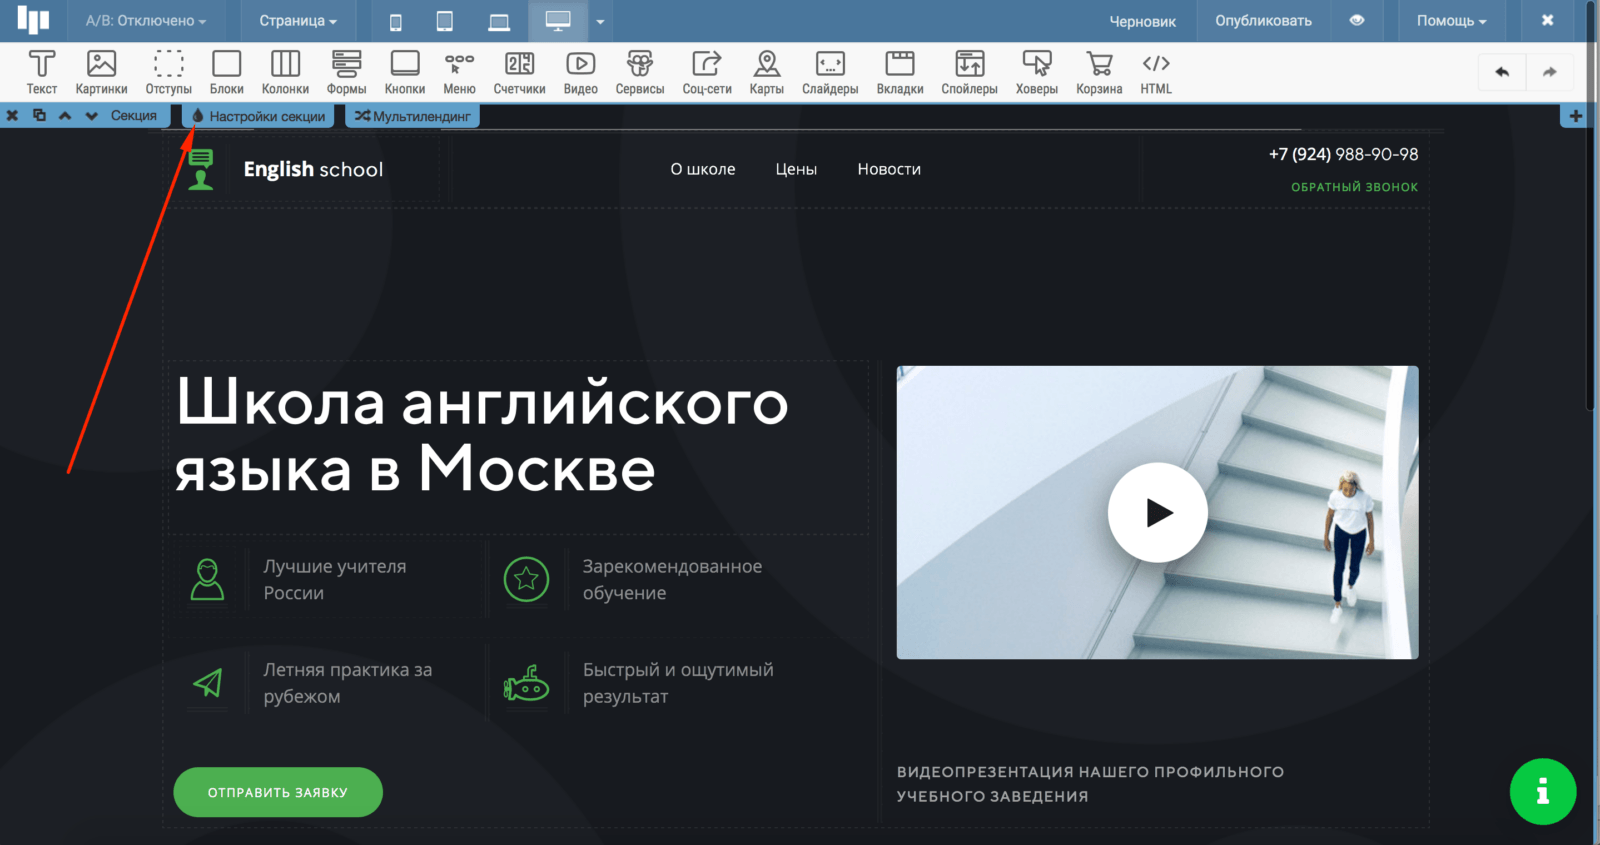Select the paper plane icon
This screenshot has width=1600, height=845.
[207, 683]
